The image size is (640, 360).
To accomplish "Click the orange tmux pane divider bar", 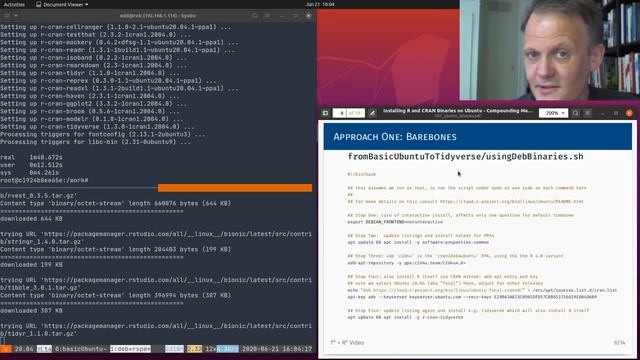I will coord(235,188).
